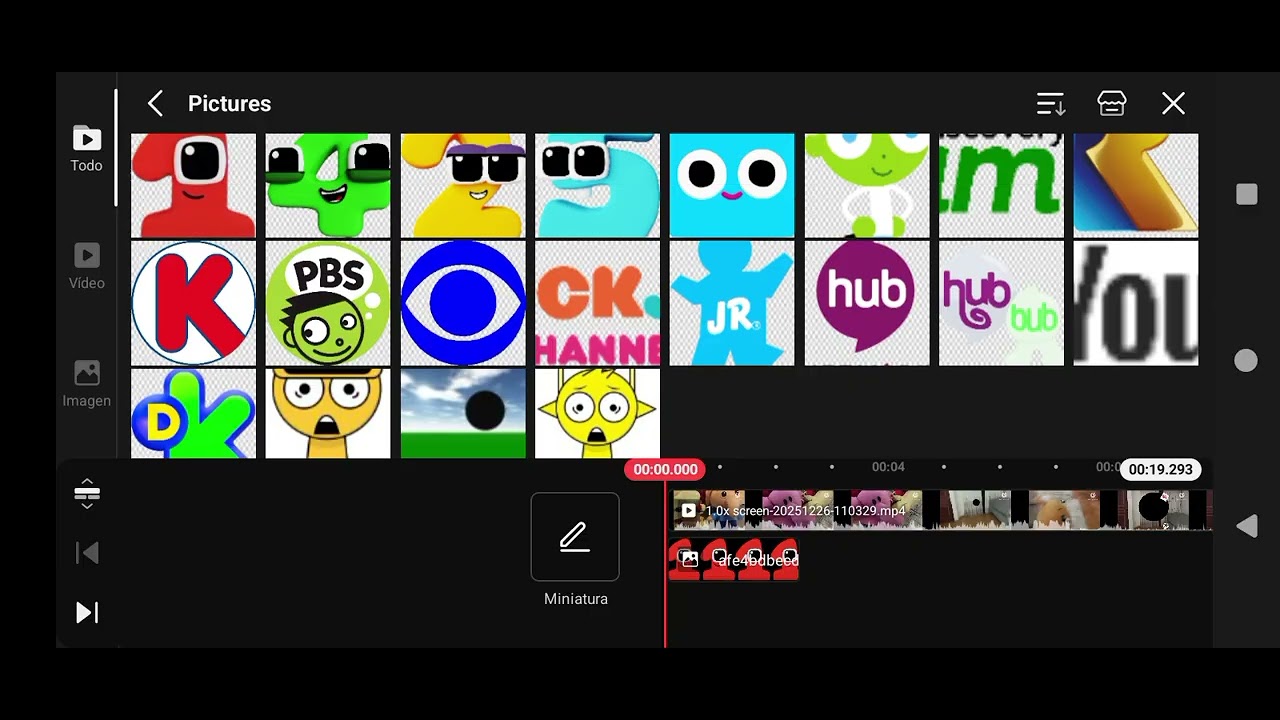Click the 00:19.293 duration label
Image resolution: width=1280 pixels, height=720 pixels.
point(1161,469)
